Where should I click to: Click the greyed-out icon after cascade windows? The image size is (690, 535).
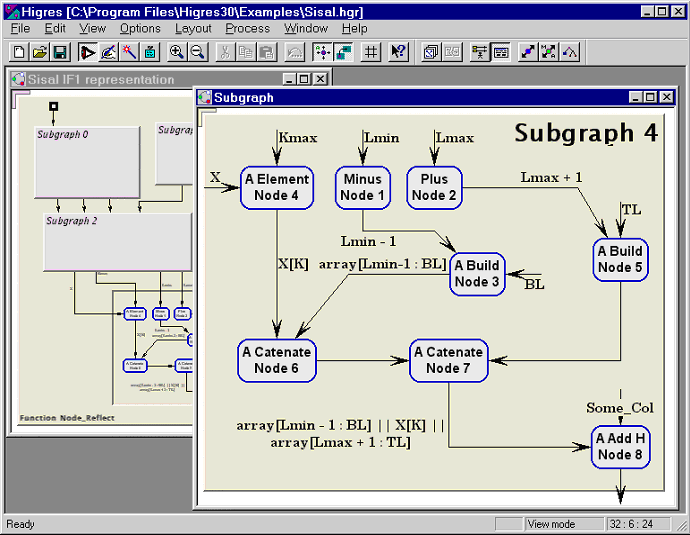click(452, 52)
